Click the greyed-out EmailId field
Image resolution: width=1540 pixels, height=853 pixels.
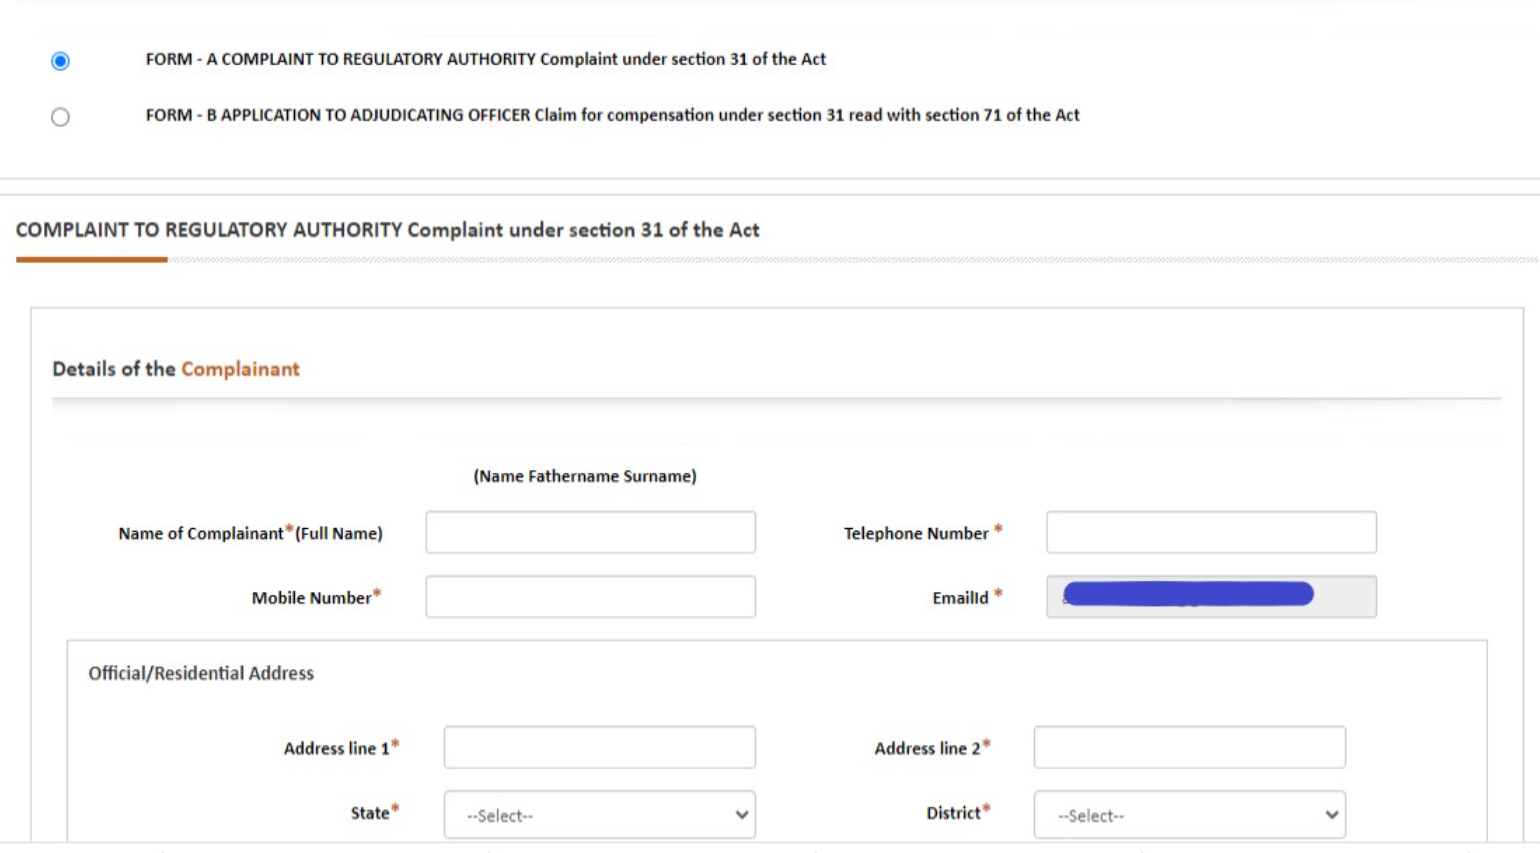[1211, 595]
